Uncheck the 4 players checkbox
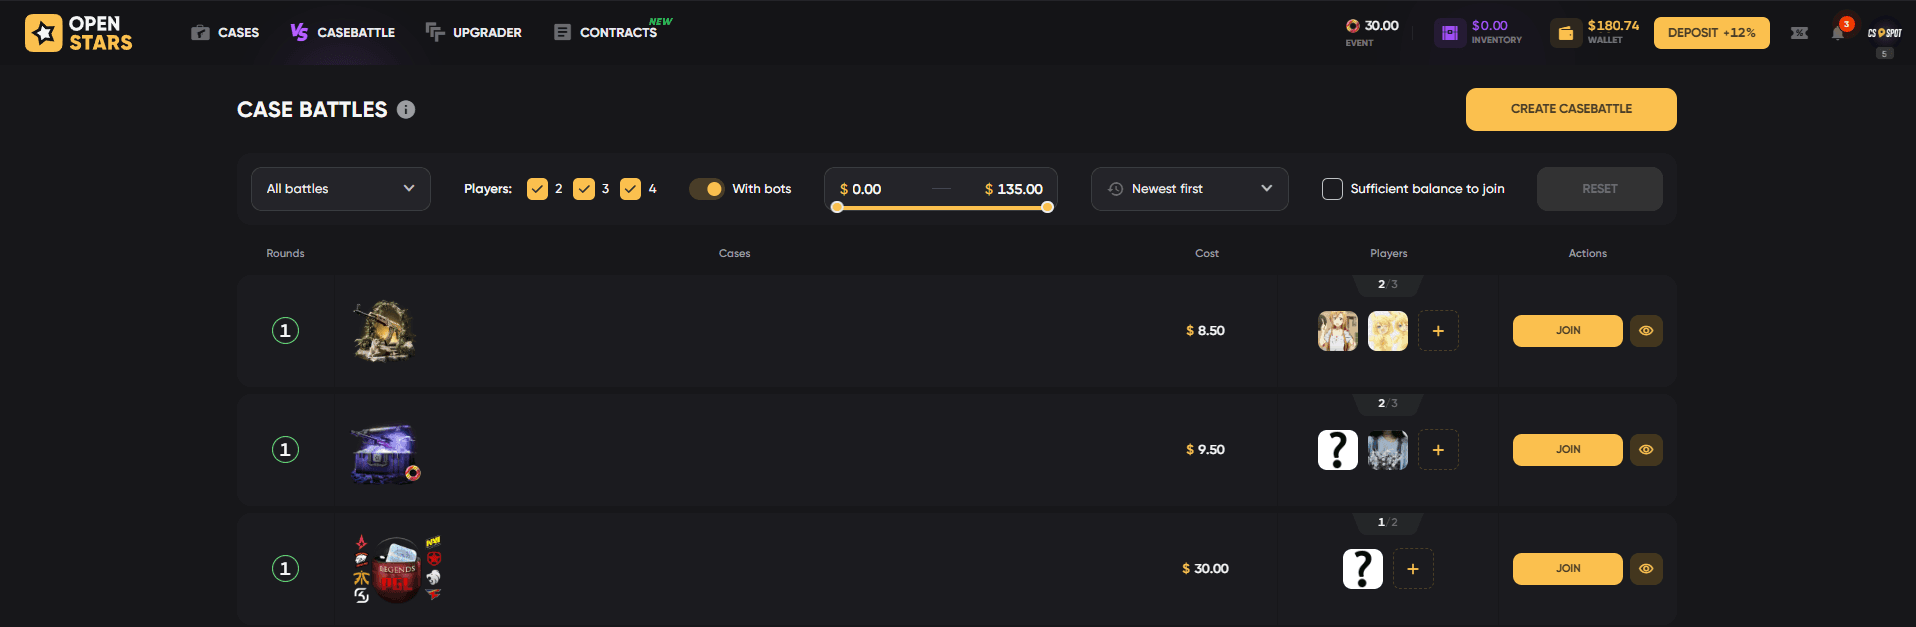1916x627 pixels. click(x=630, y=189)
